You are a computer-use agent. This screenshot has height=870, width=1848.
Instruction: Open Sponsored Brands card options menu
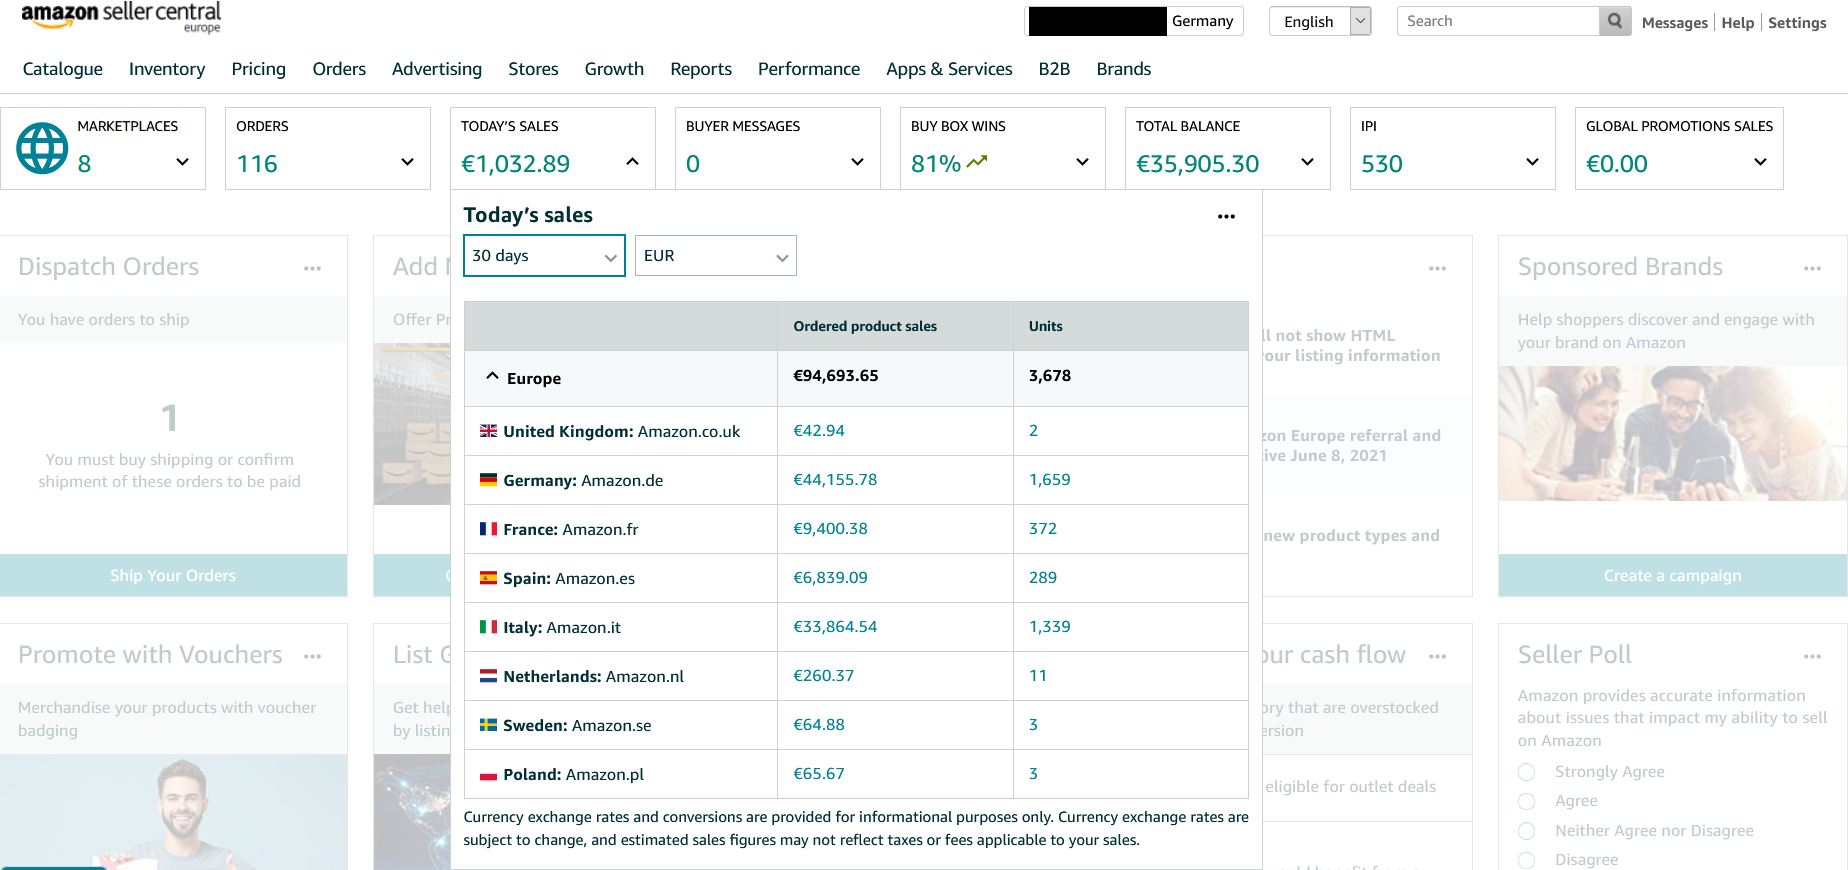pos(1812,268)
